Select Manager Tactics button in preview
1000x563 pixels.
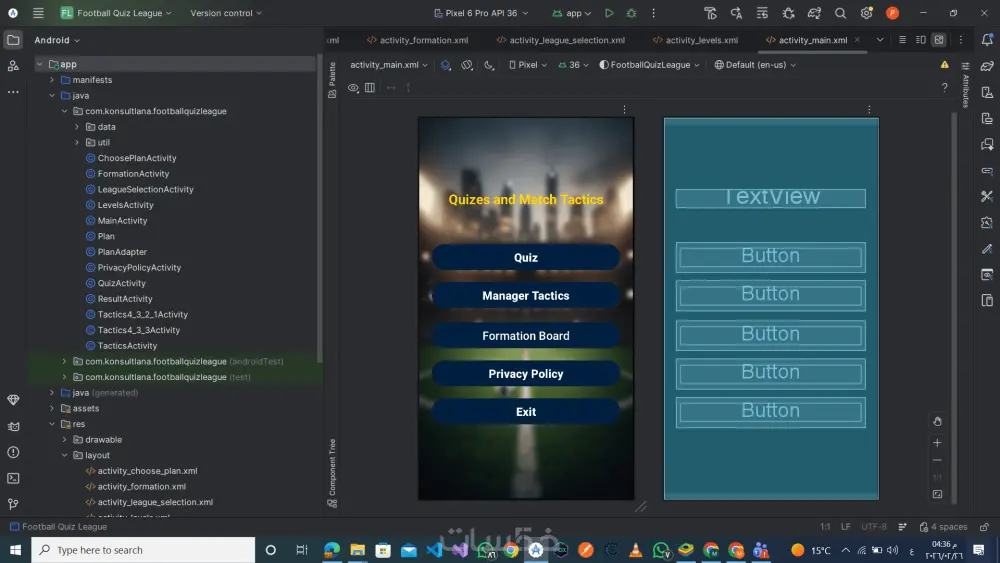point(526,295)
